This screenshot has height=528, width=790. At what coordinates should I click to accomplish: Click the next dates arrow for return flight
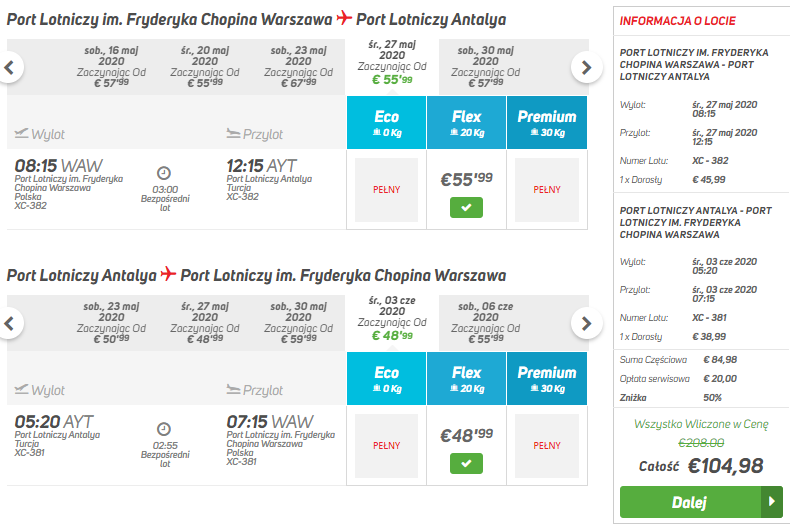586,323
